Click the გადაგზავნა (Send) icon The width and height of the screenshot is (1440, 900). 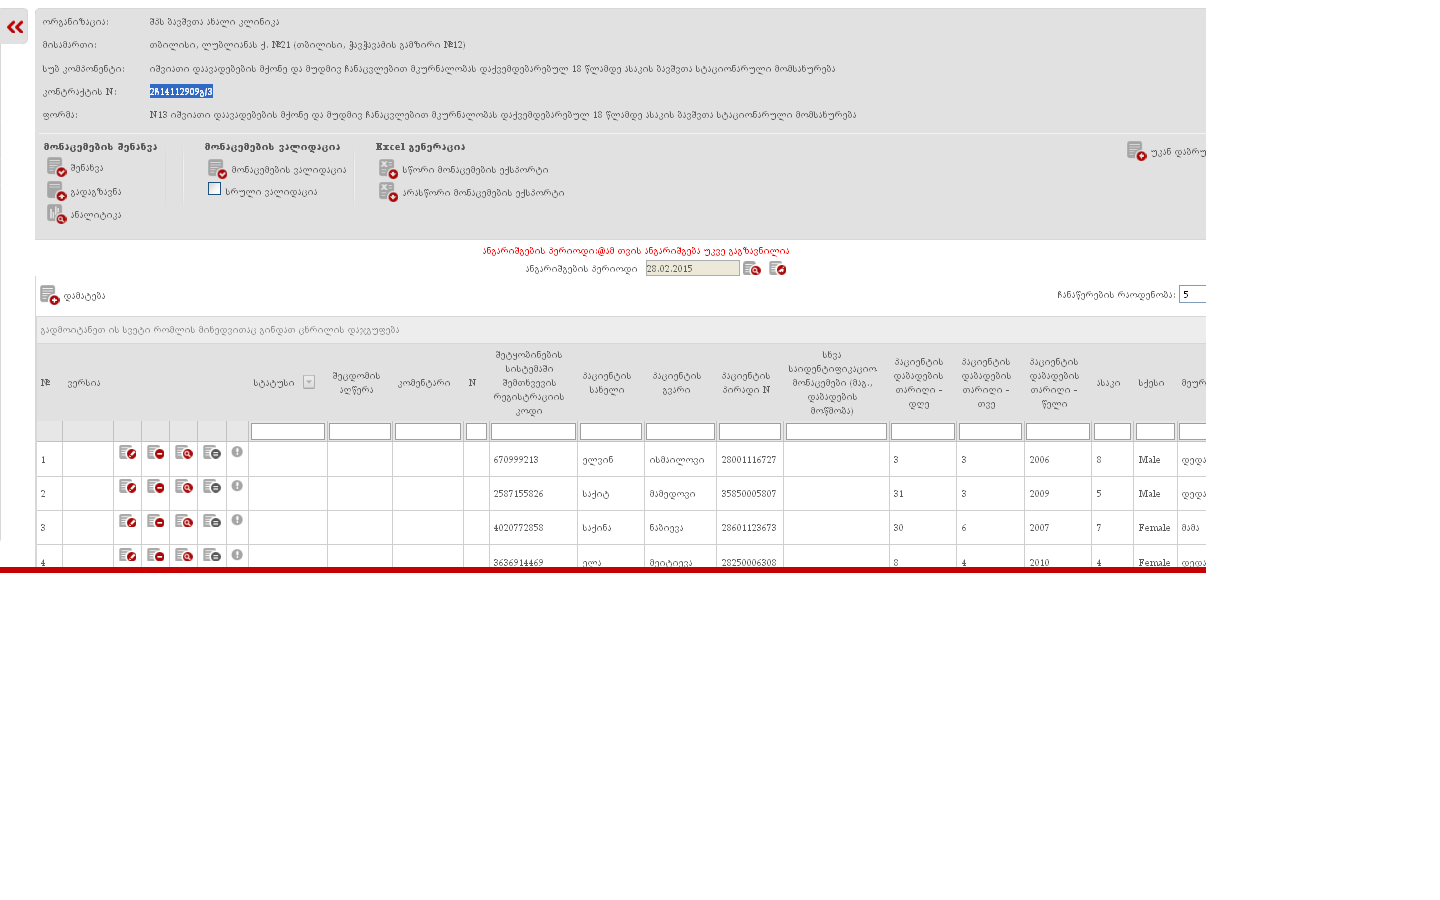[56, 191]
